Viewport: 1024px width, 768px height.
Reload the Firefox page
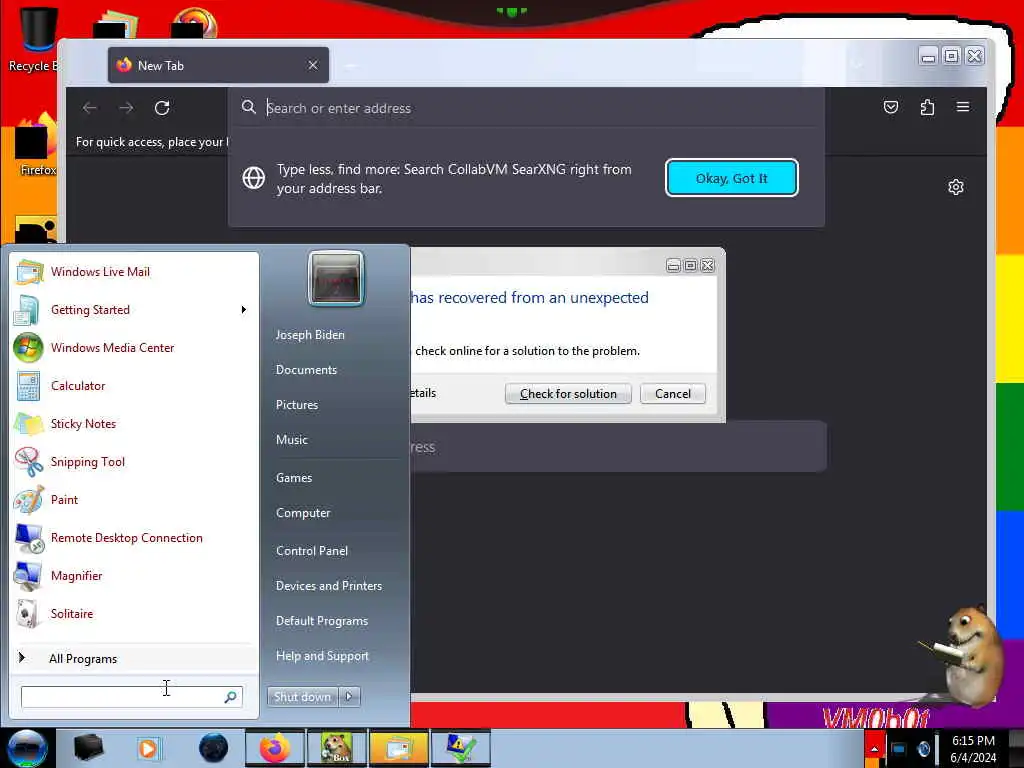[x=162, y=108]
